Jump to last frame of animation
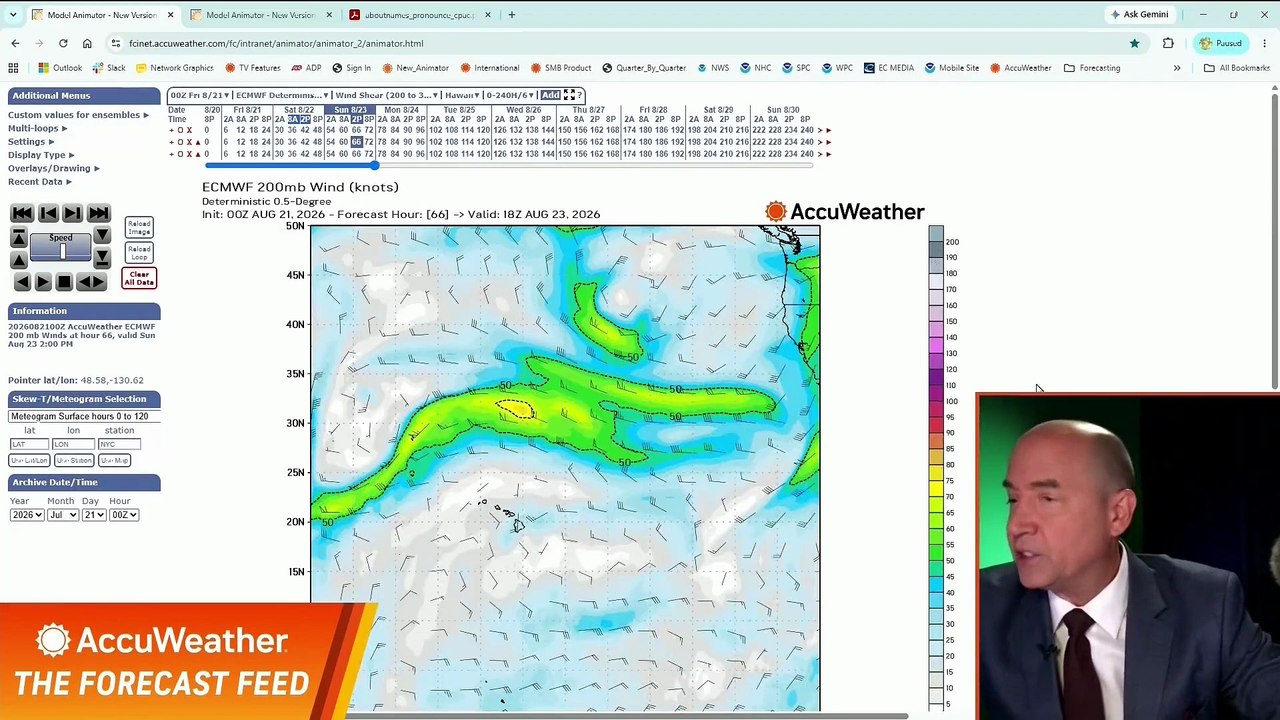The image size is (1280, 720). (x=98, y=213)
